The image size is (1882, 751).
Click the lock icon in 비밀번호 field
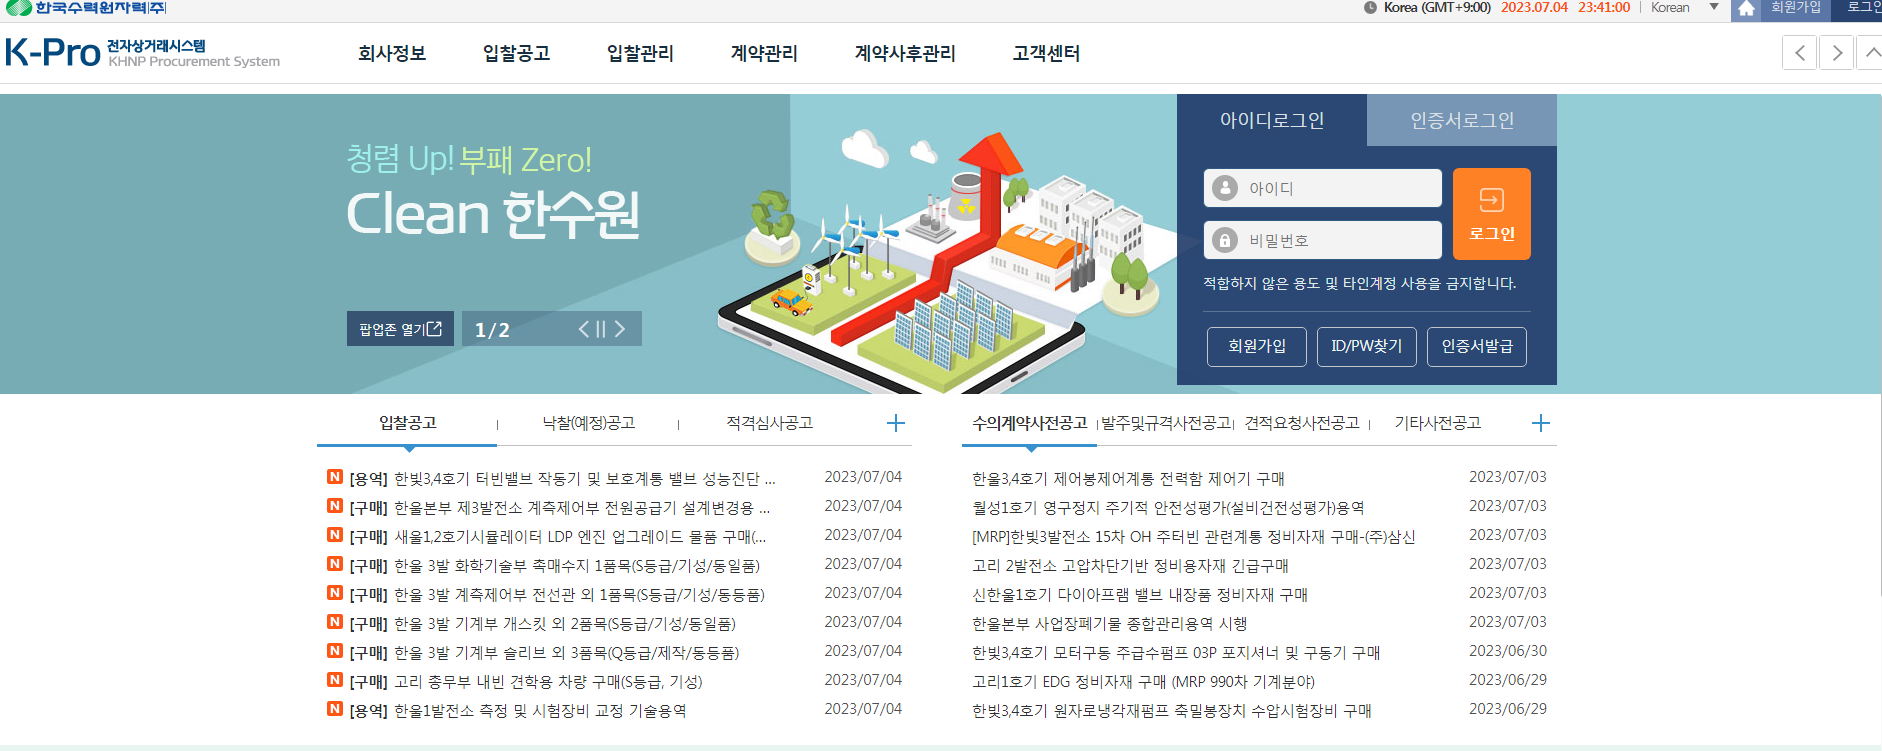tap(1225, 240)
